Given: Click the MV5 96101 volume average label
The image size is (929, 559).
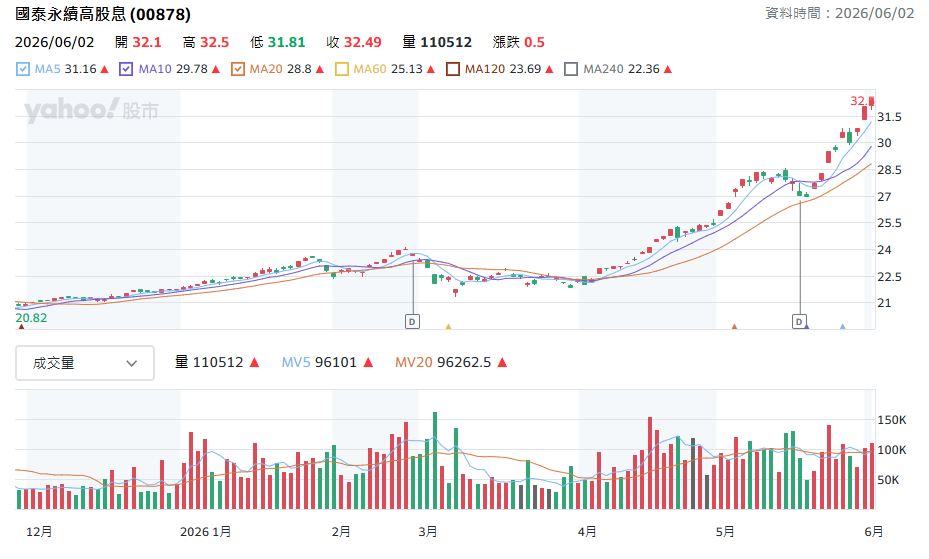Looking at the screenshot, I should tap(319, 362).
